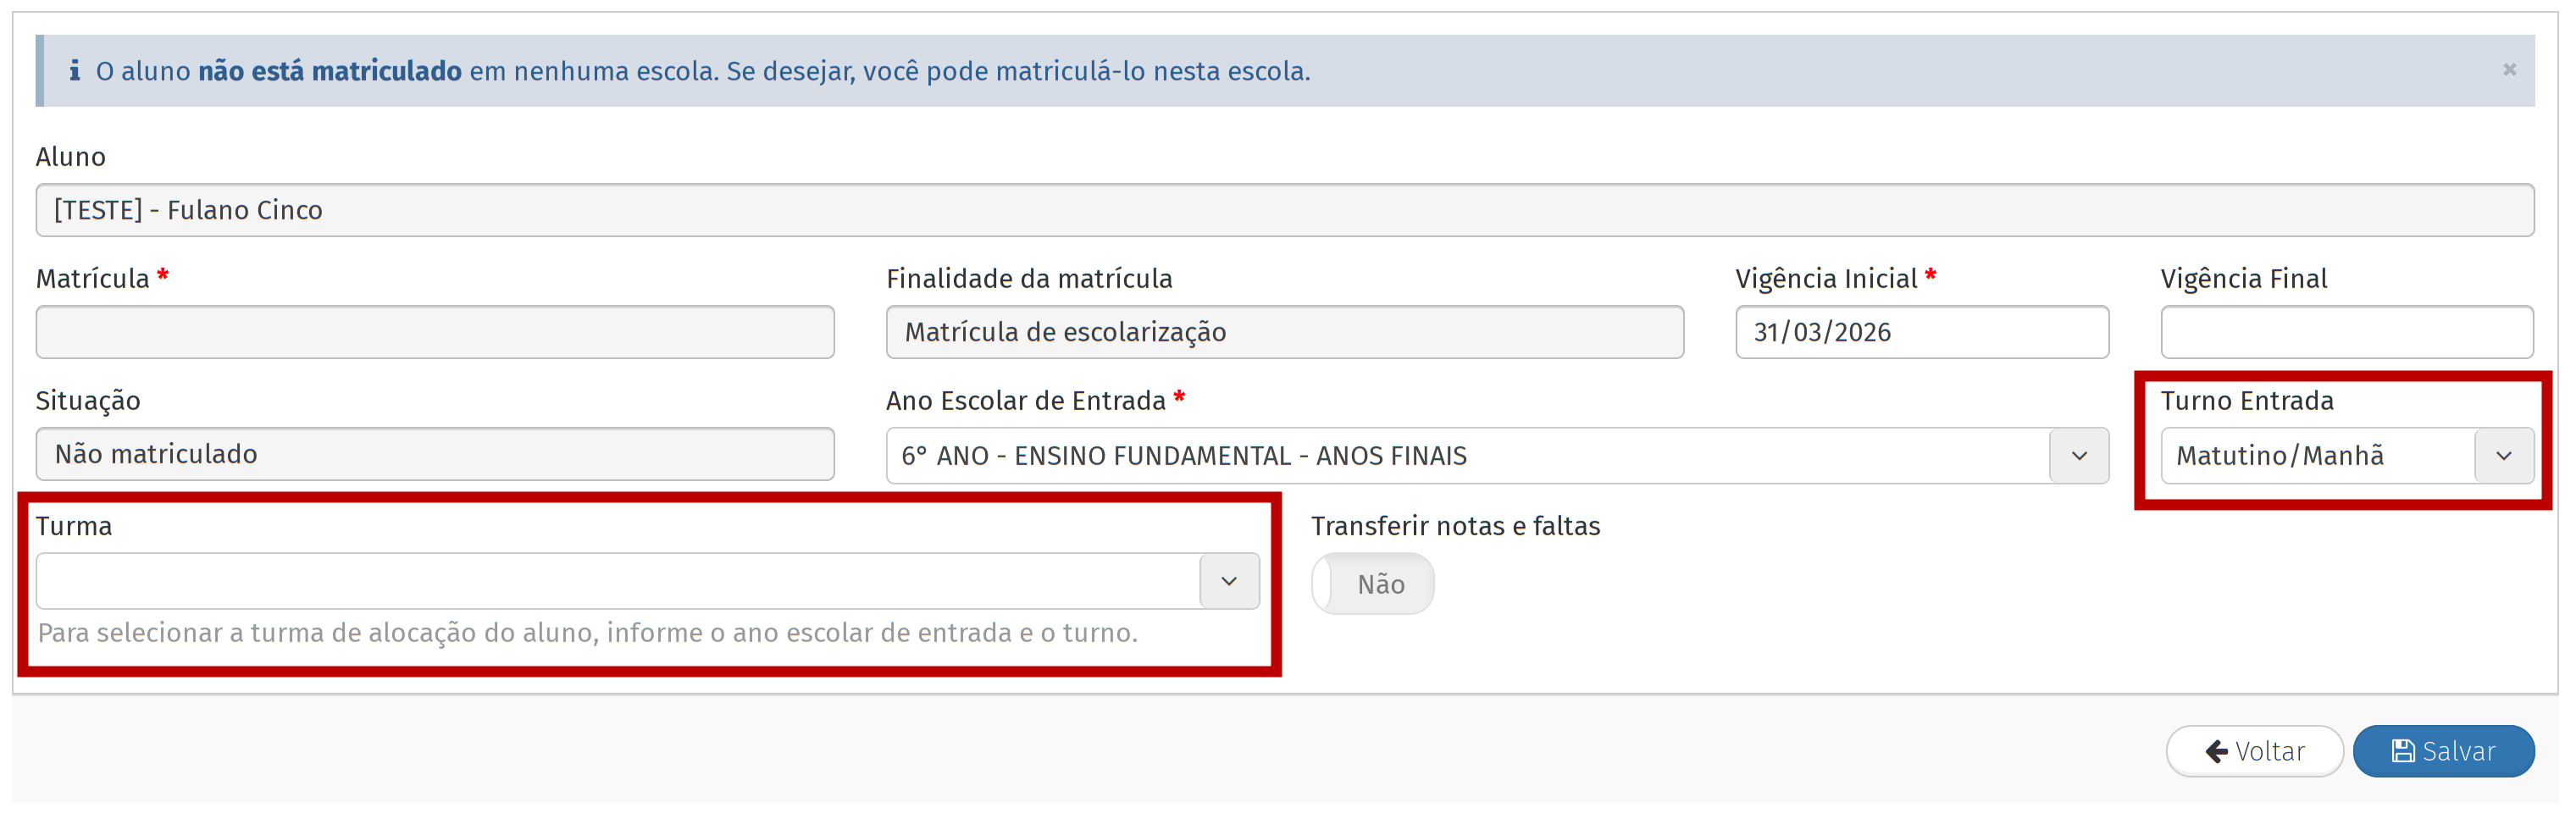The image size is (2576, 819).
Task: Click the floppy disk icon on Salvar
Action: (x=2402, y=751)
